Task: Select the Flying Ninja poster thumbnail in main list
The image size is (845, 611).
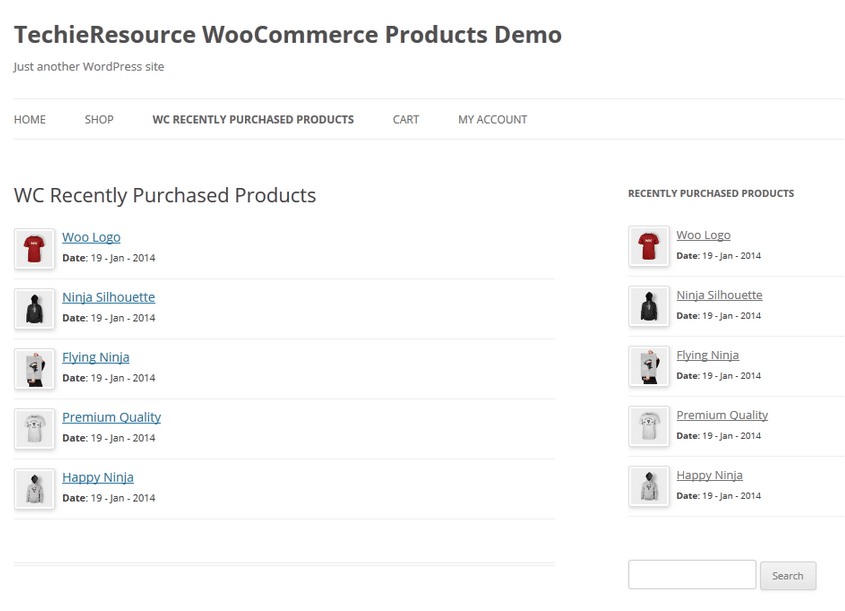Action: tap(34, 369)
